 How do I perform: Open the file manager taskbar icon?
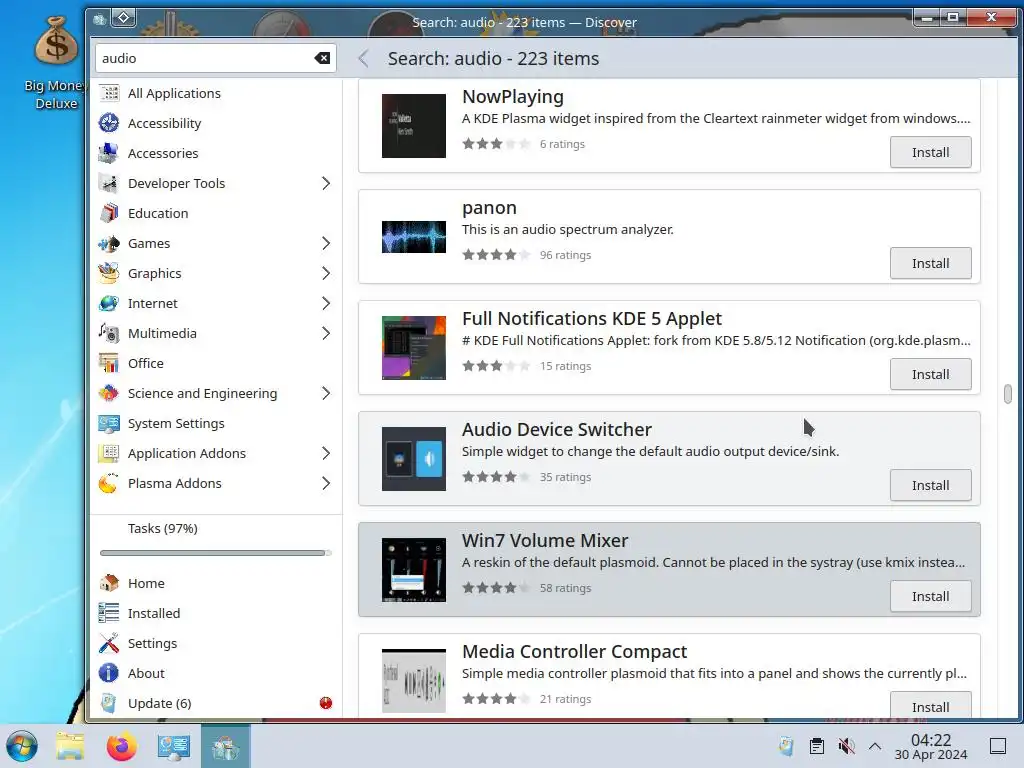[70, 746]
